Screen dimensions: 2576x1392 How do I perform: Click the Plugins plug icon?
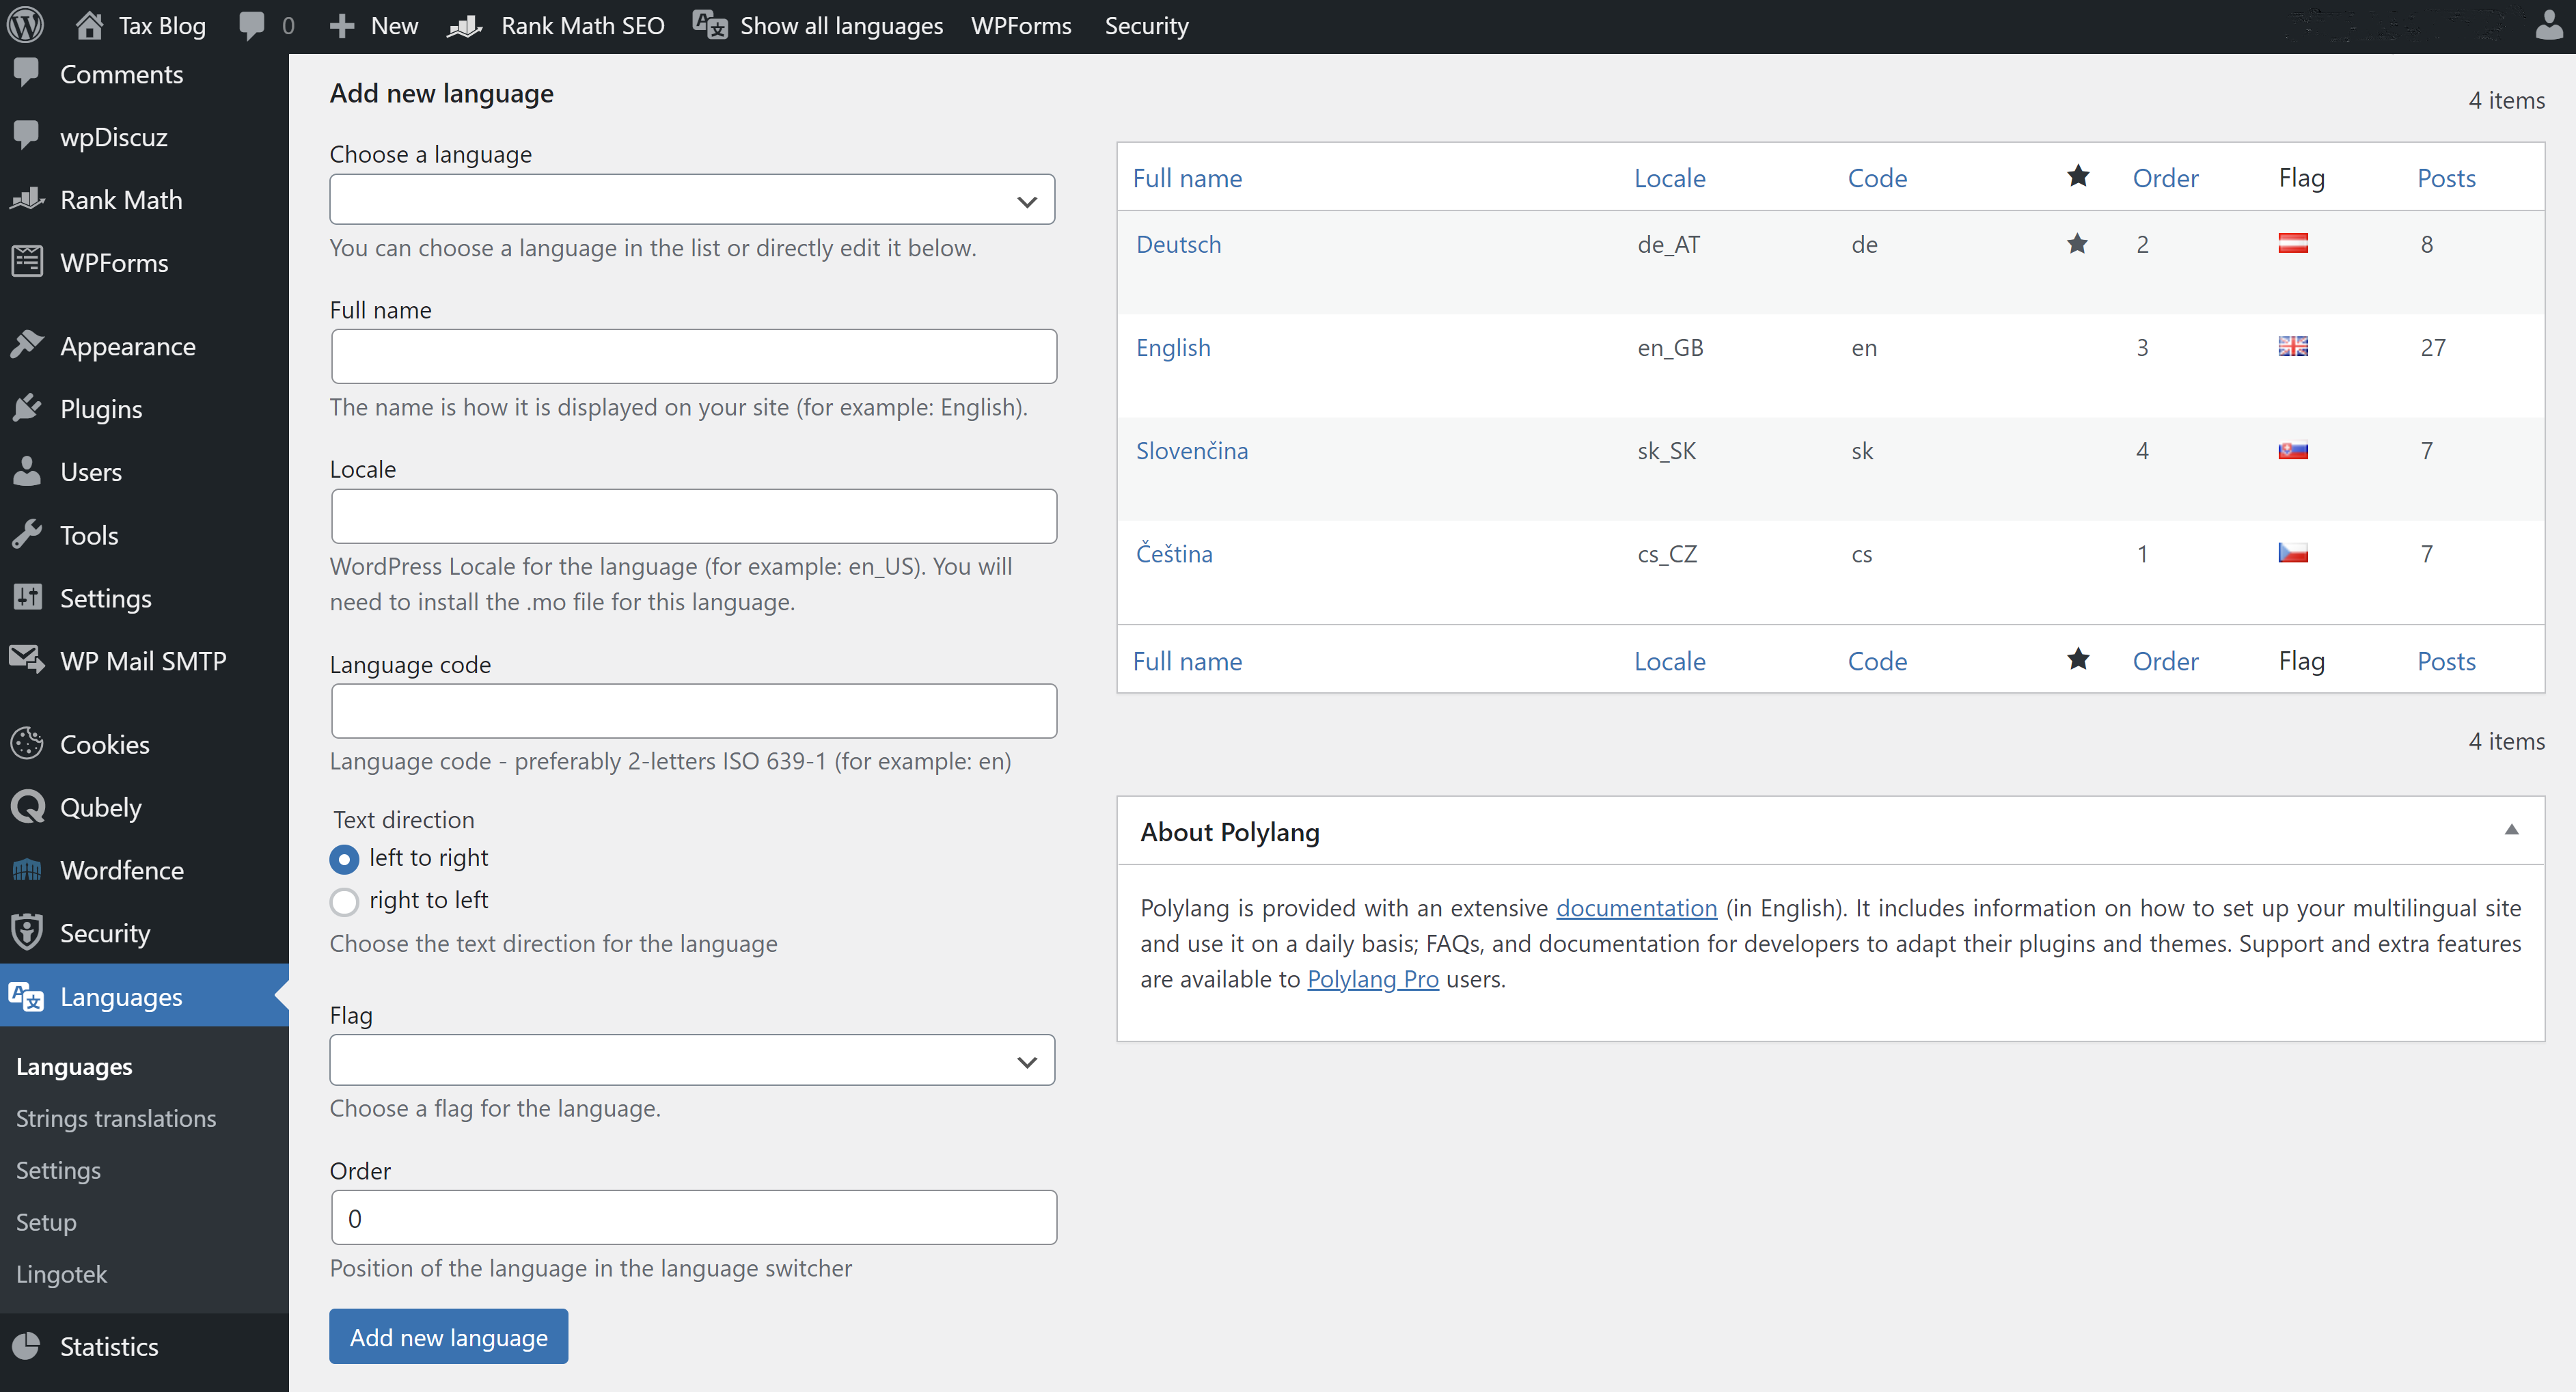[27, 408]
